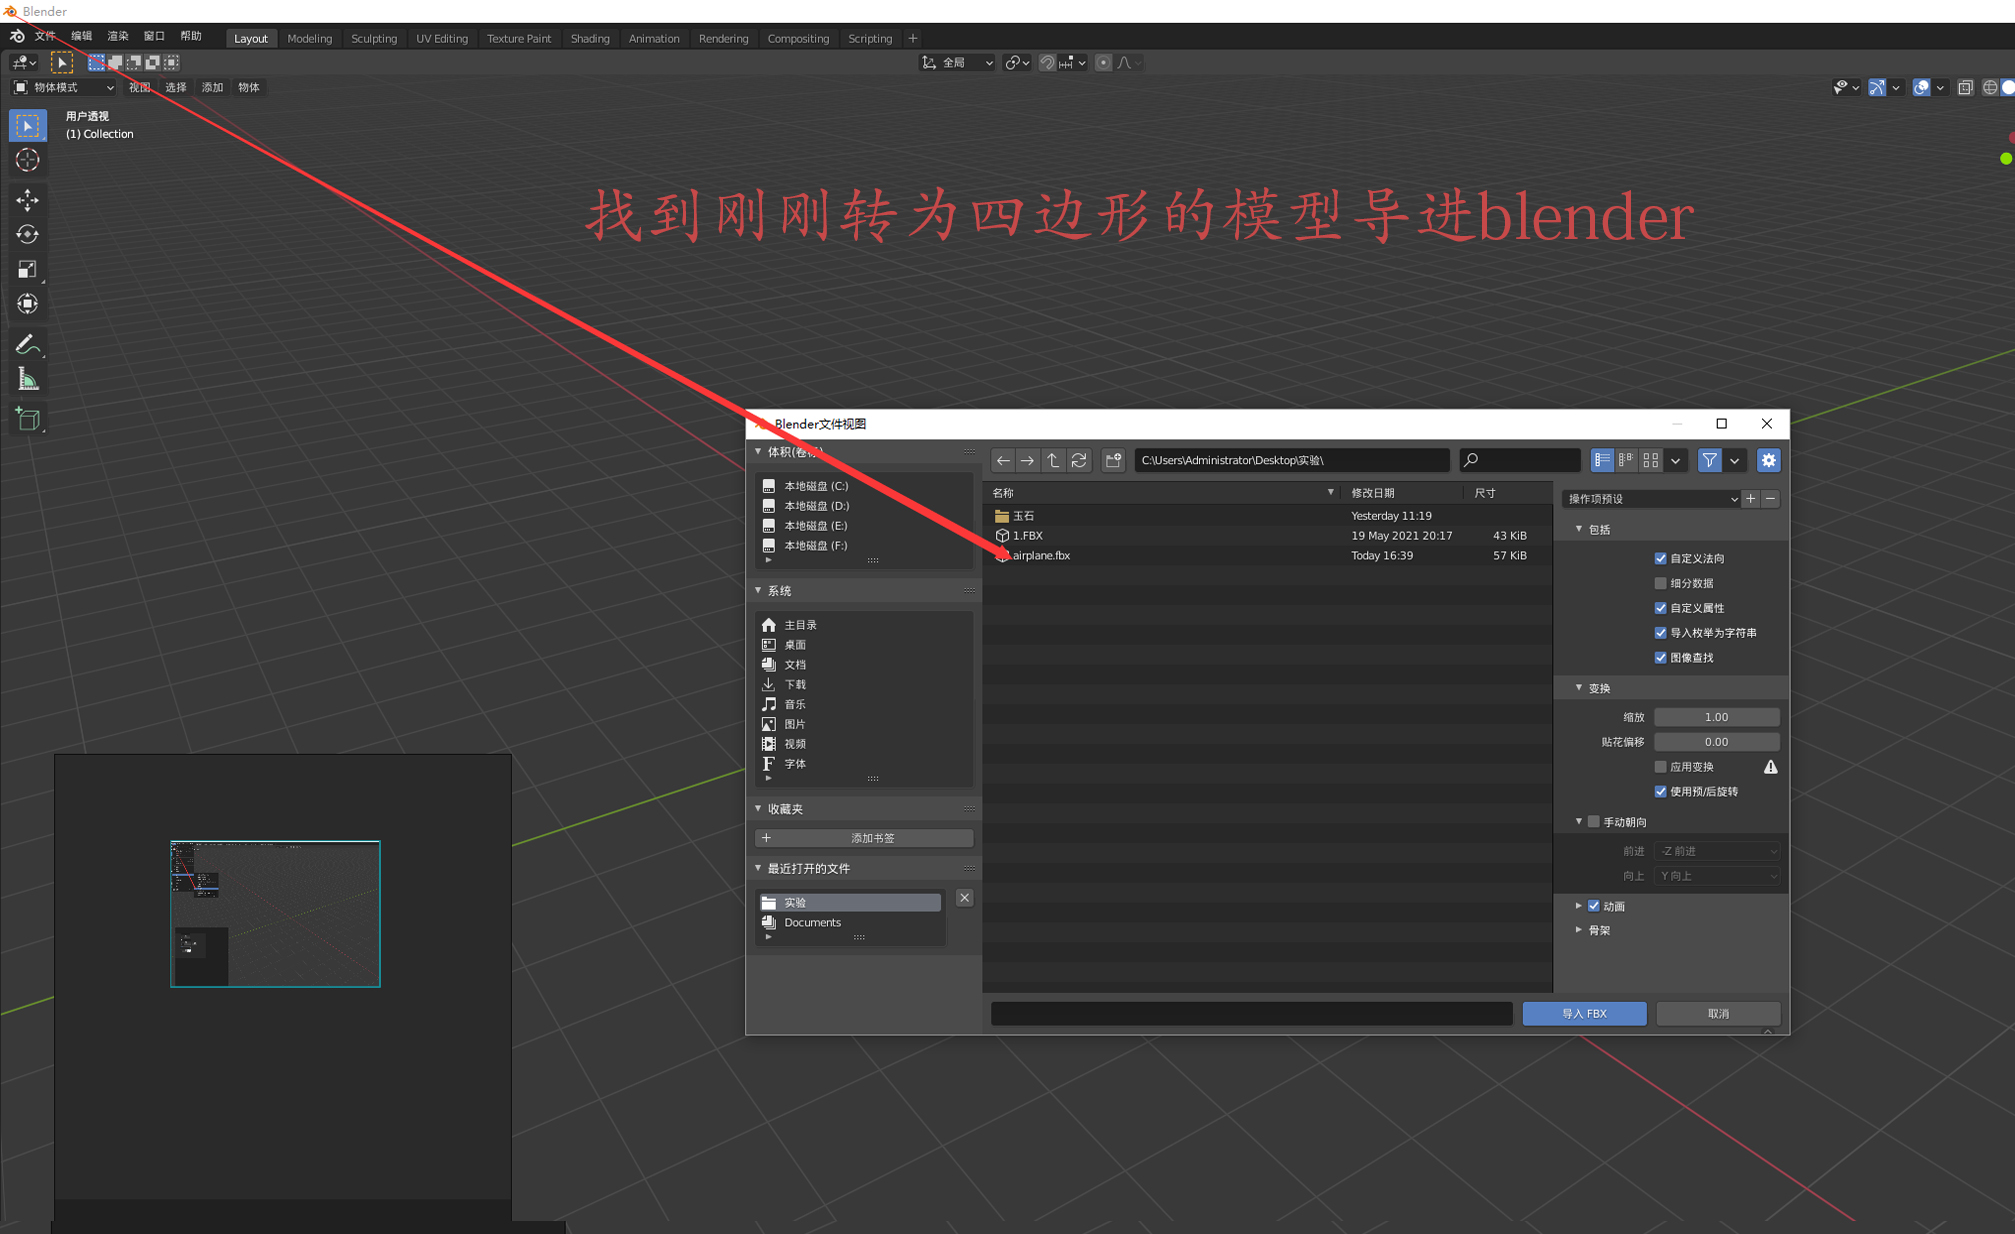Select the Annotate pencil tool

(27, 345)
